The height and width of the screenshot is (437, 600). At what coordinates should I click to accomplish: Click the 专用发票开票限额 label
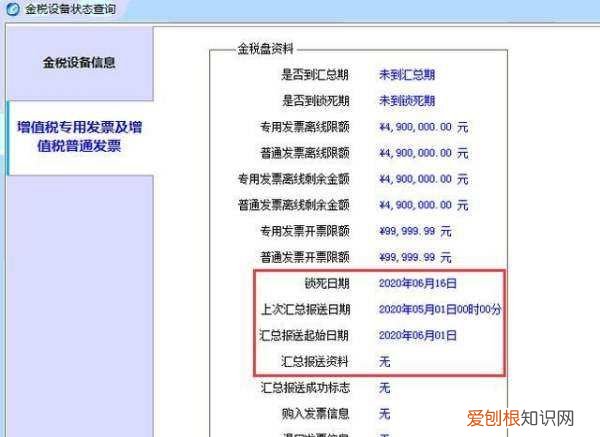305,231
